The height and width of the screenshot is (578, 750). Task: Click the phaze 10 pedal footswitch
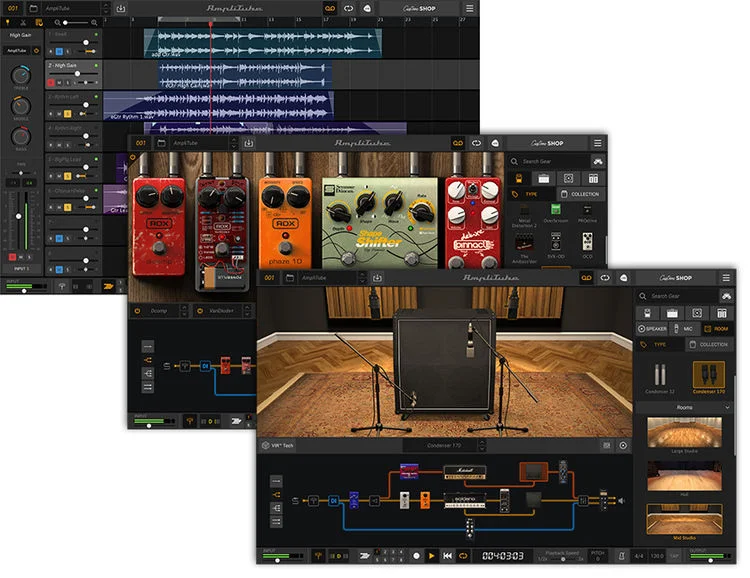click(x=285, y=247)
